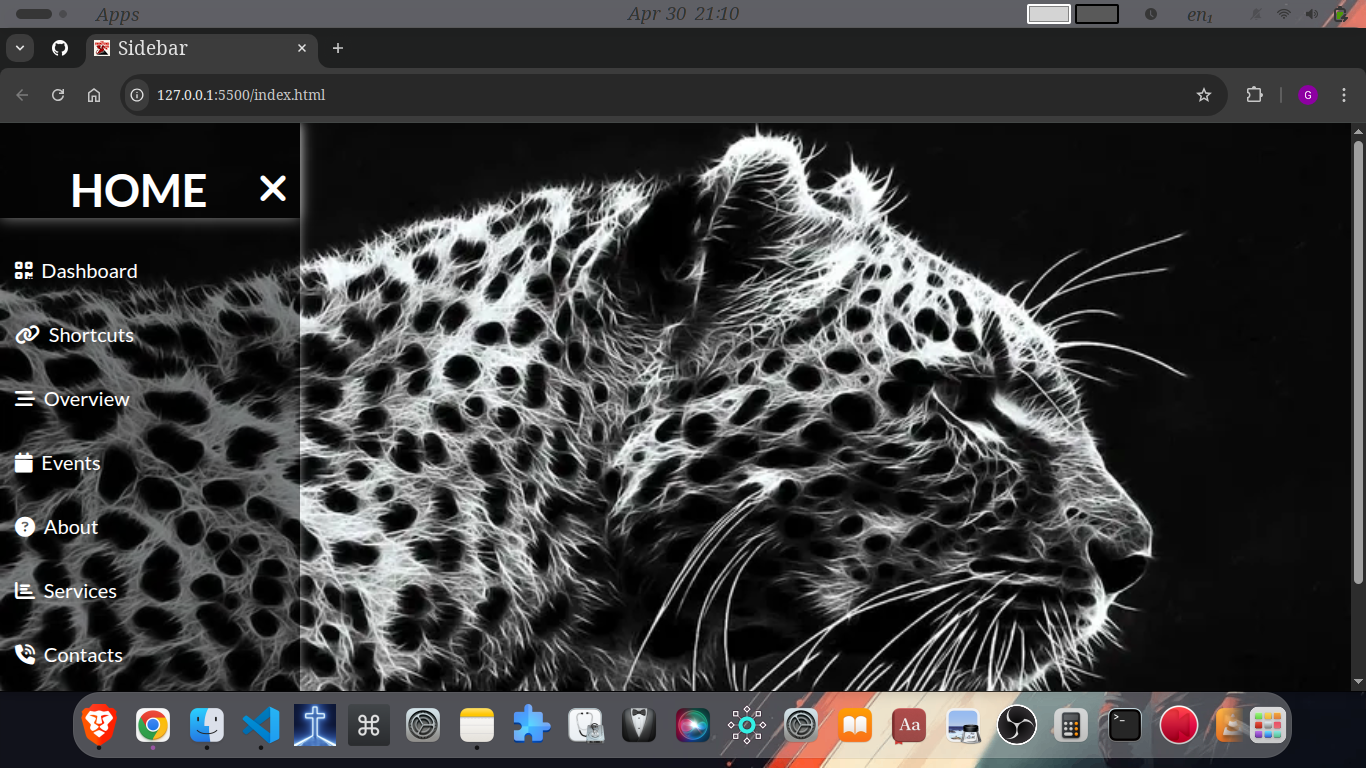Open Calculator from the dock

(x=1071, y=725)
